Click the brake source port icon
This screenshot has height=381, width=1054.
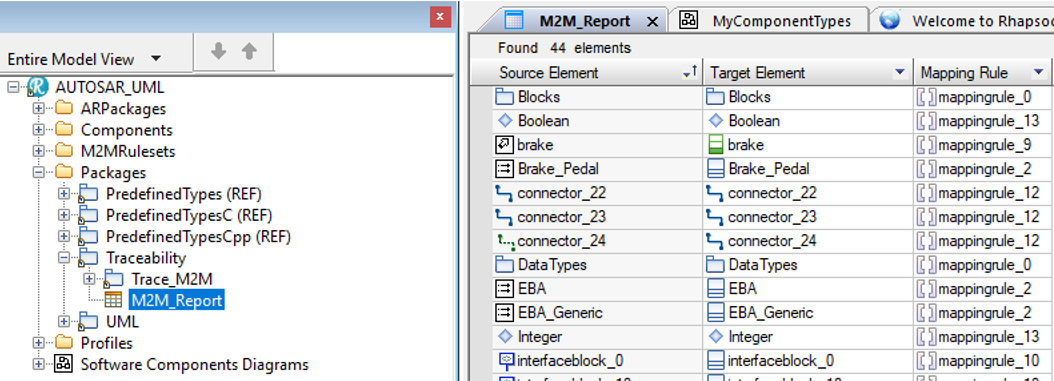(x=504, y=144)
